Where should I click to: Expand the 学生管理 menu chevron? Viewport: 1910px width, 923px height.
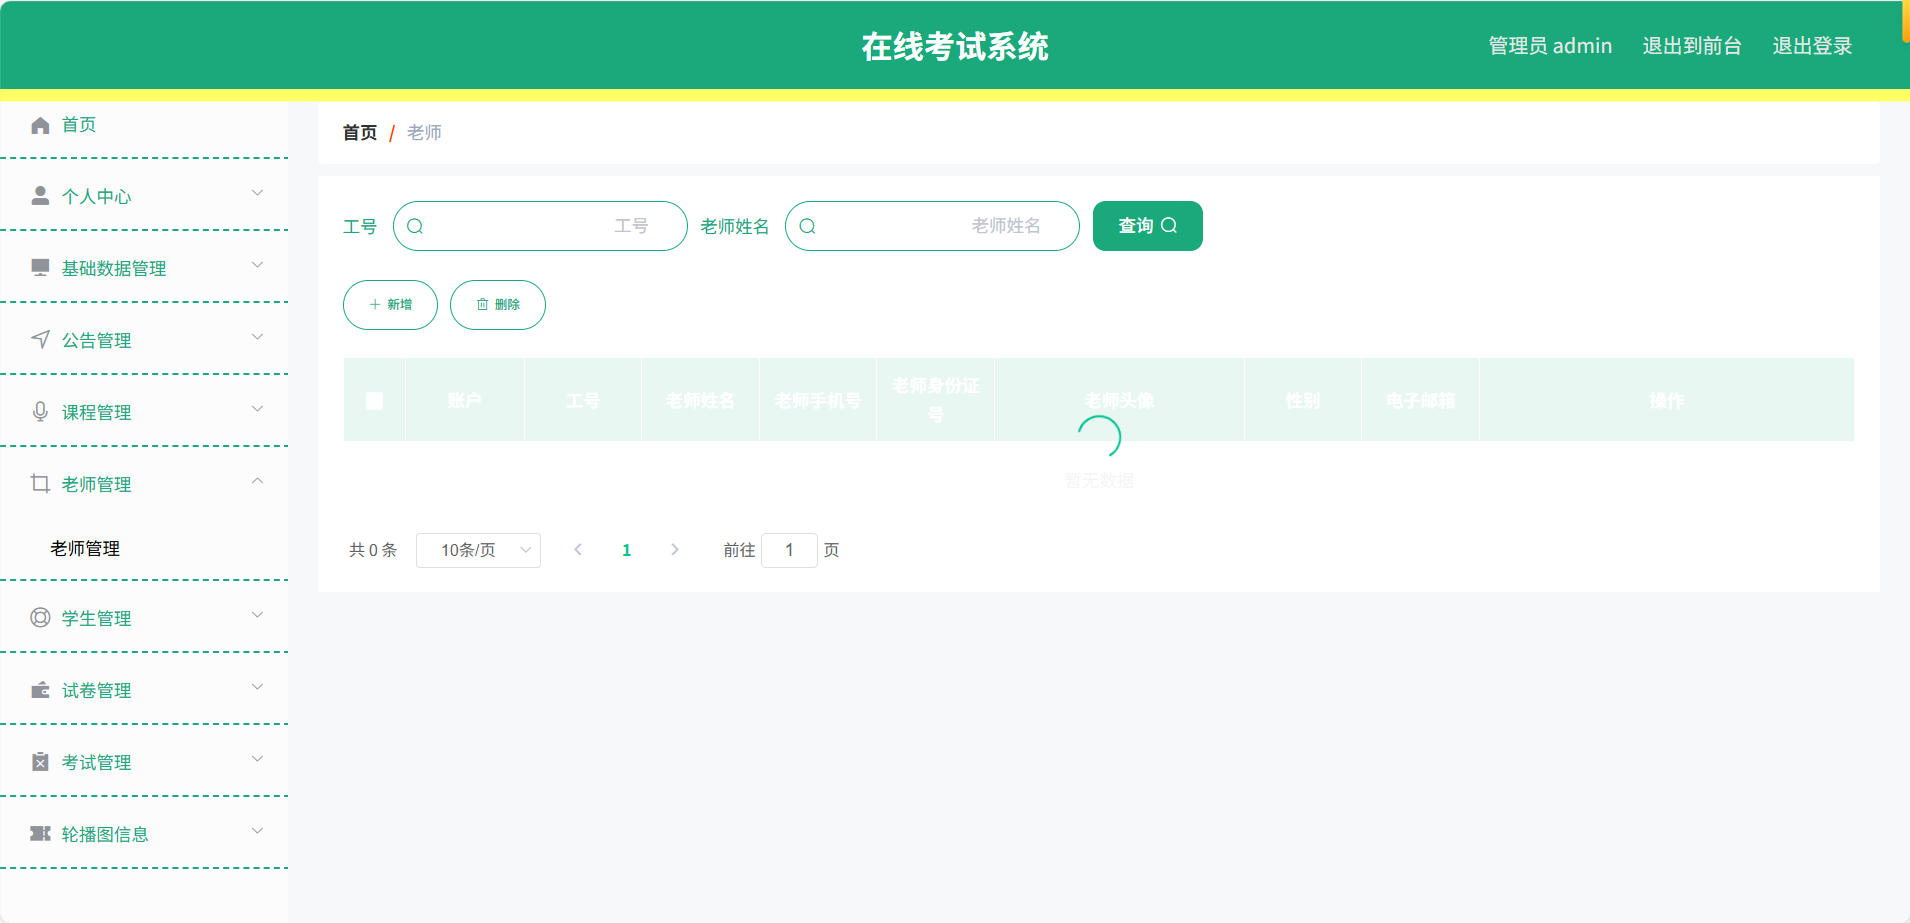pos(257,615)
